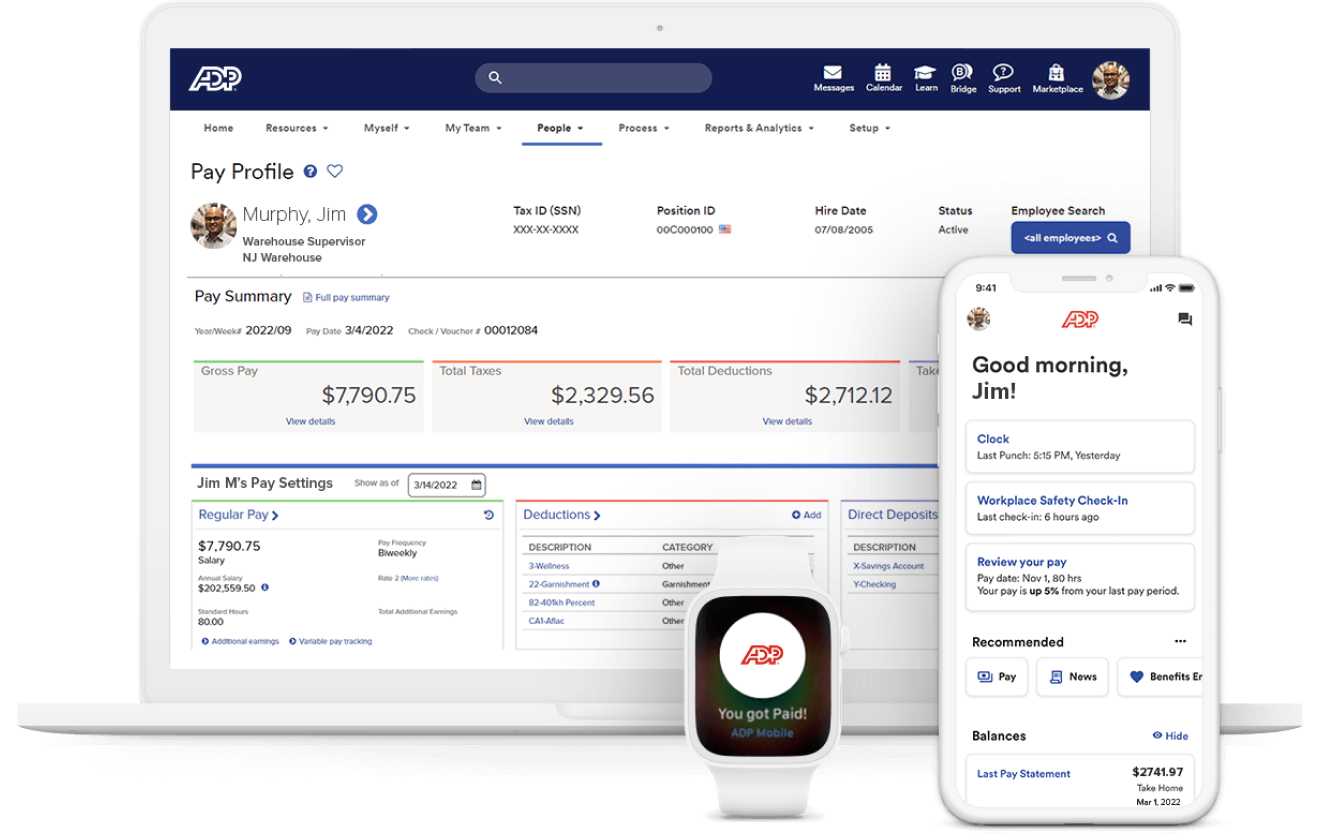Favorite Pay Profile with heart icon
The width and height of the screenshot is (1320, 835).
click(335, 171)
